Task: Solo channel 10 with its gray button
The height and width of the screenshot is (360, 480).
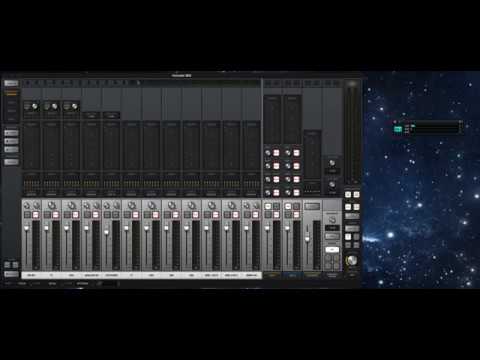Action: pyautogui.click(x=208, y=215)
